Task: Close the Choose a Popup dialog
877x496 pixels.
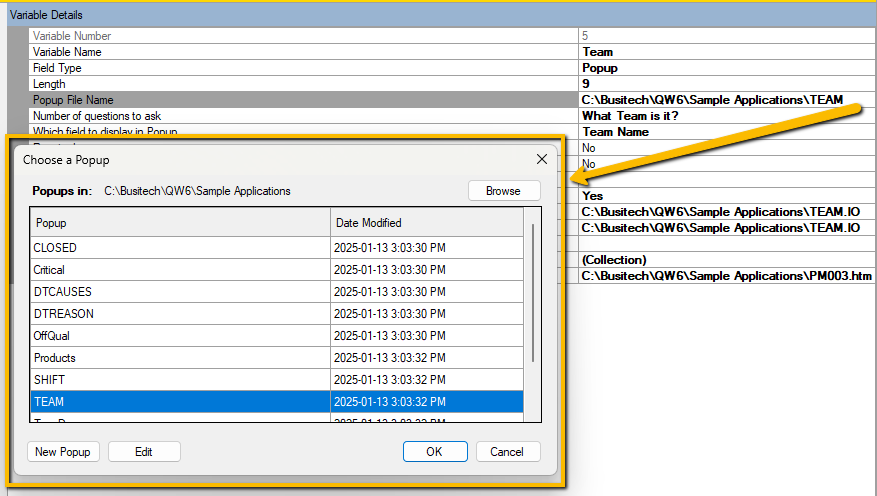Action: coord(542,159)
